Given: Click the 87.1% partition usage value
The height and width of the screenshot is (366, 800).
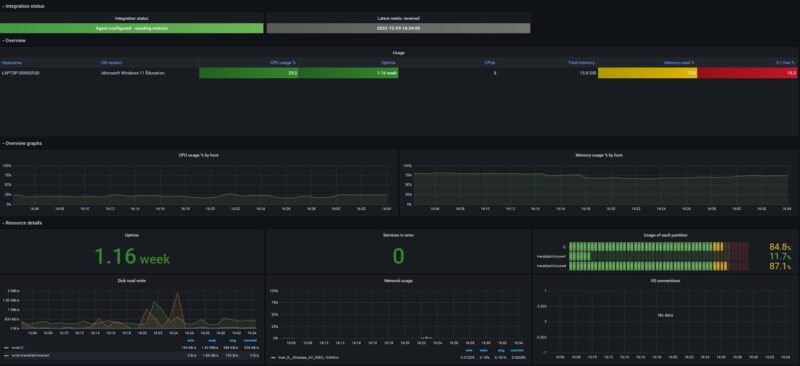Looking at the screenshot, I should pos(780,266).
